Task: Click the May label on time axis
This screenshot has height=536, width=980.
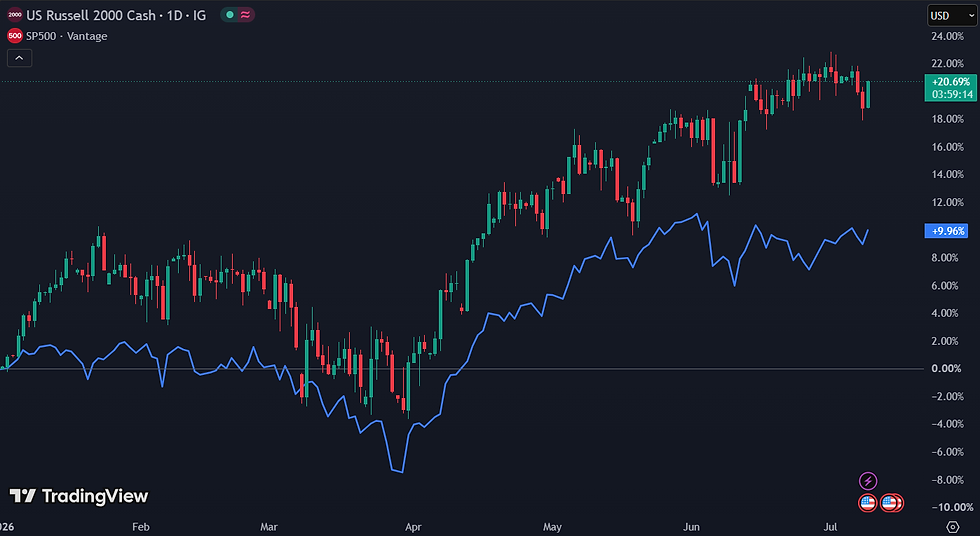Action: point(552,527)
